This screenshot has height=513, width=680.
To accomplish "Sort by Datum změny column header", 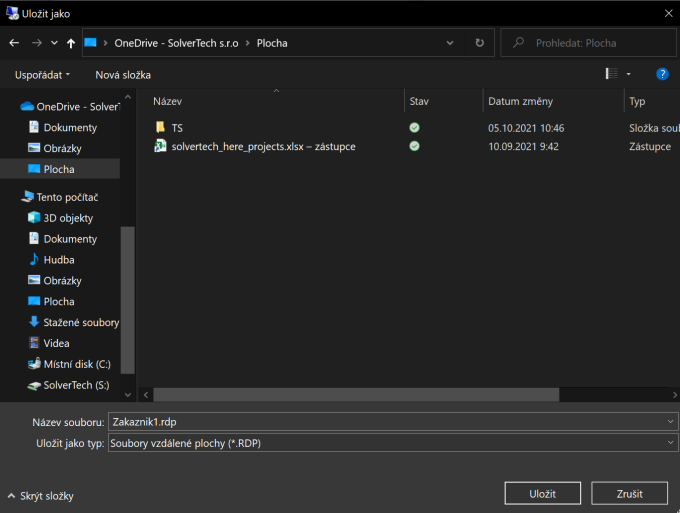I will point(520,101).
